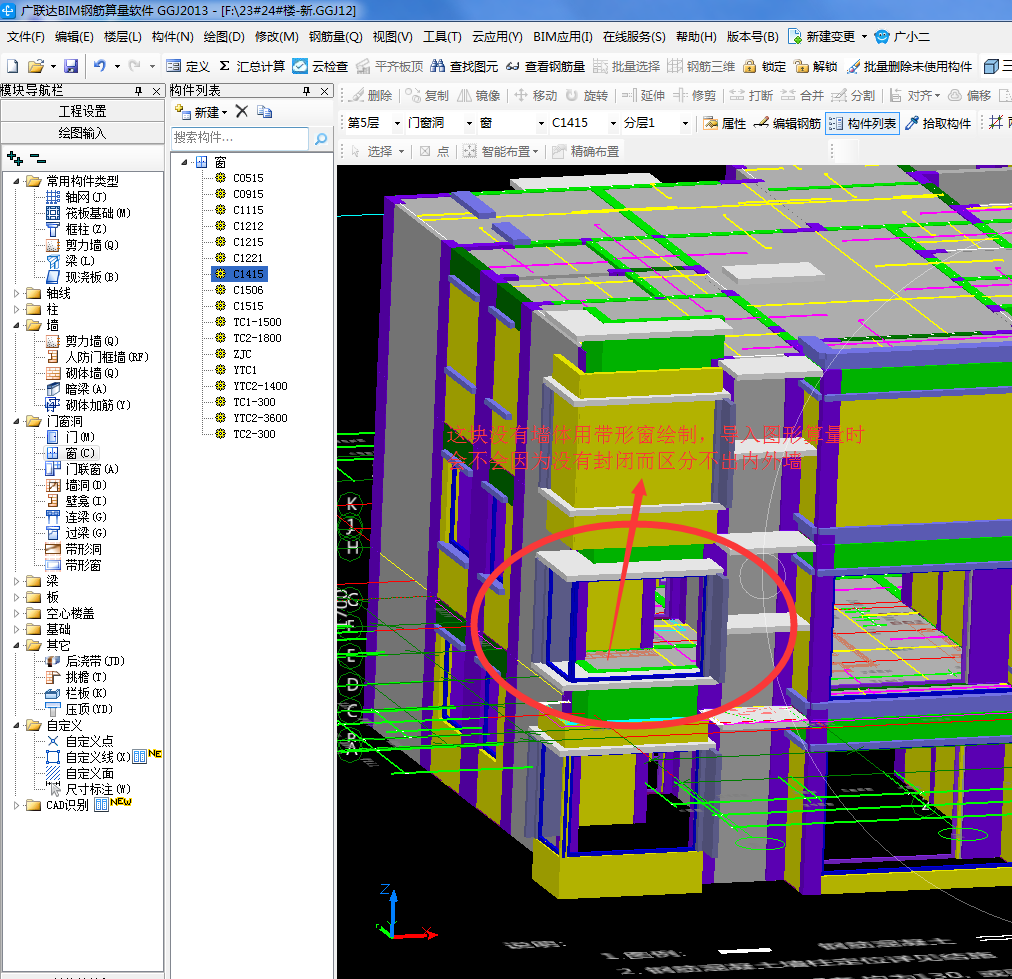Toggle the 构件列表 panel button
The height and width of the screenshot is (979, 1012).
(863, 123)
